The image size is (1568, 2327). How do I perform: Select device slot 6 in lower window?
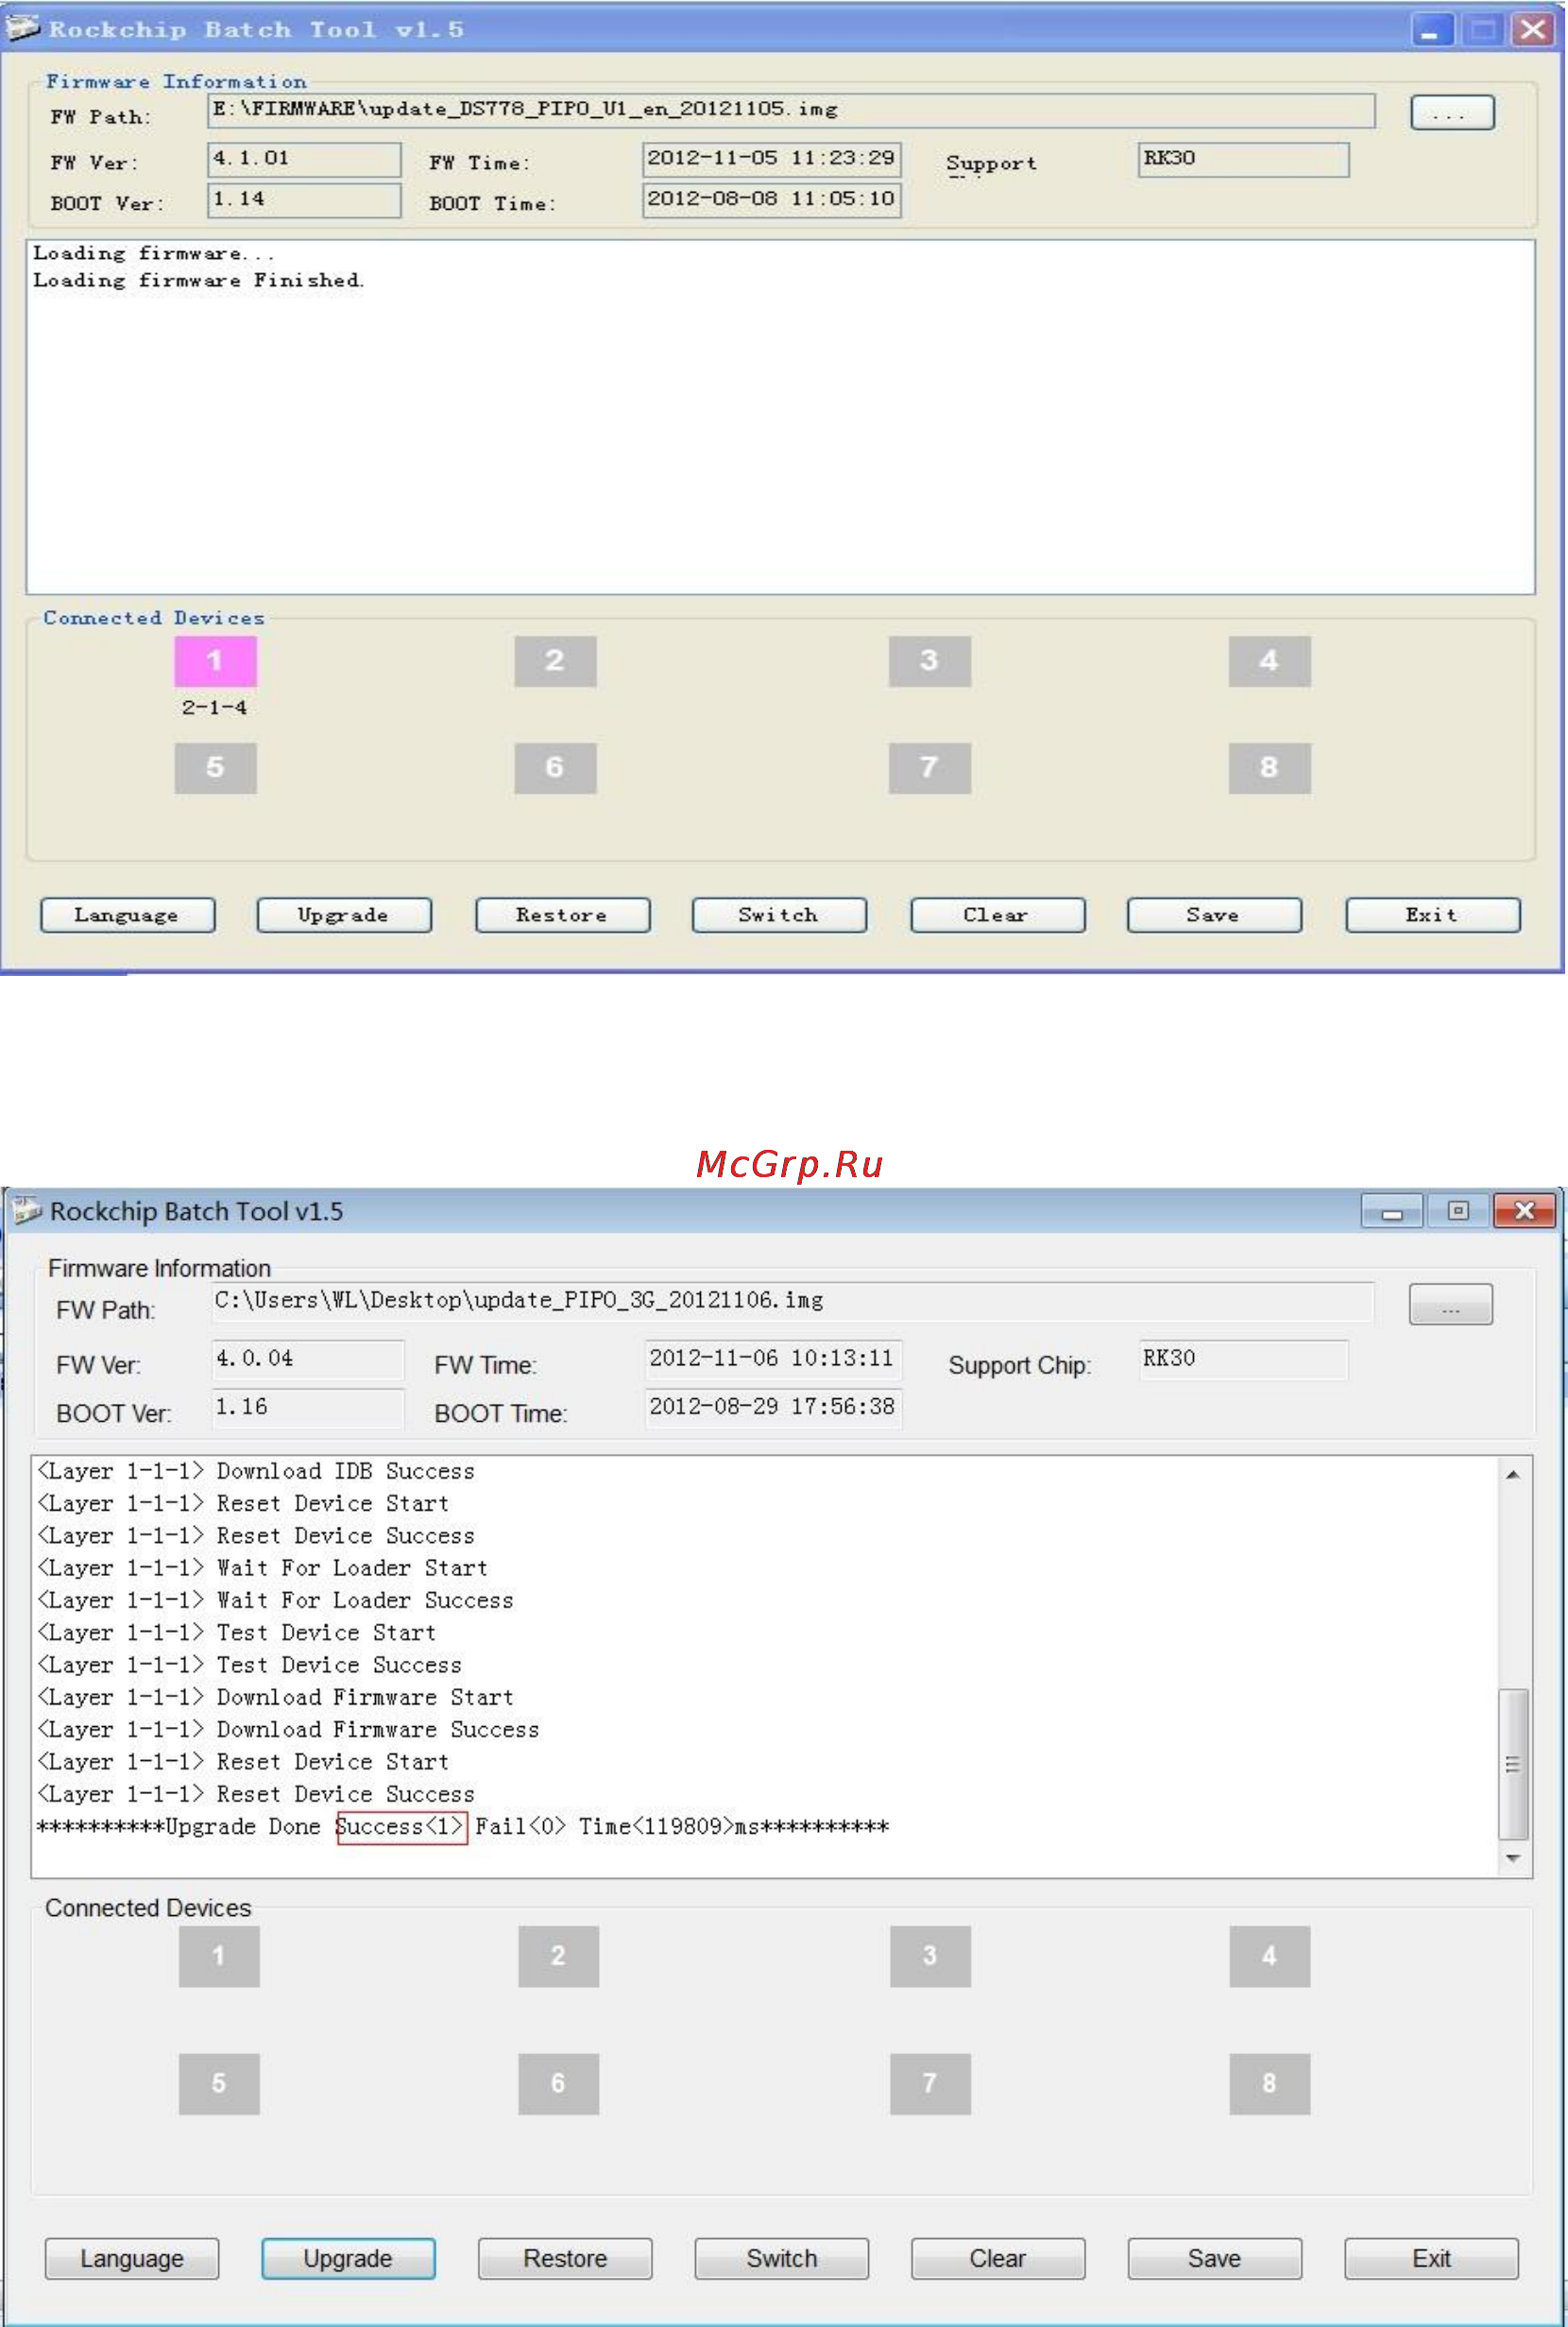[x=558, y=2083]
